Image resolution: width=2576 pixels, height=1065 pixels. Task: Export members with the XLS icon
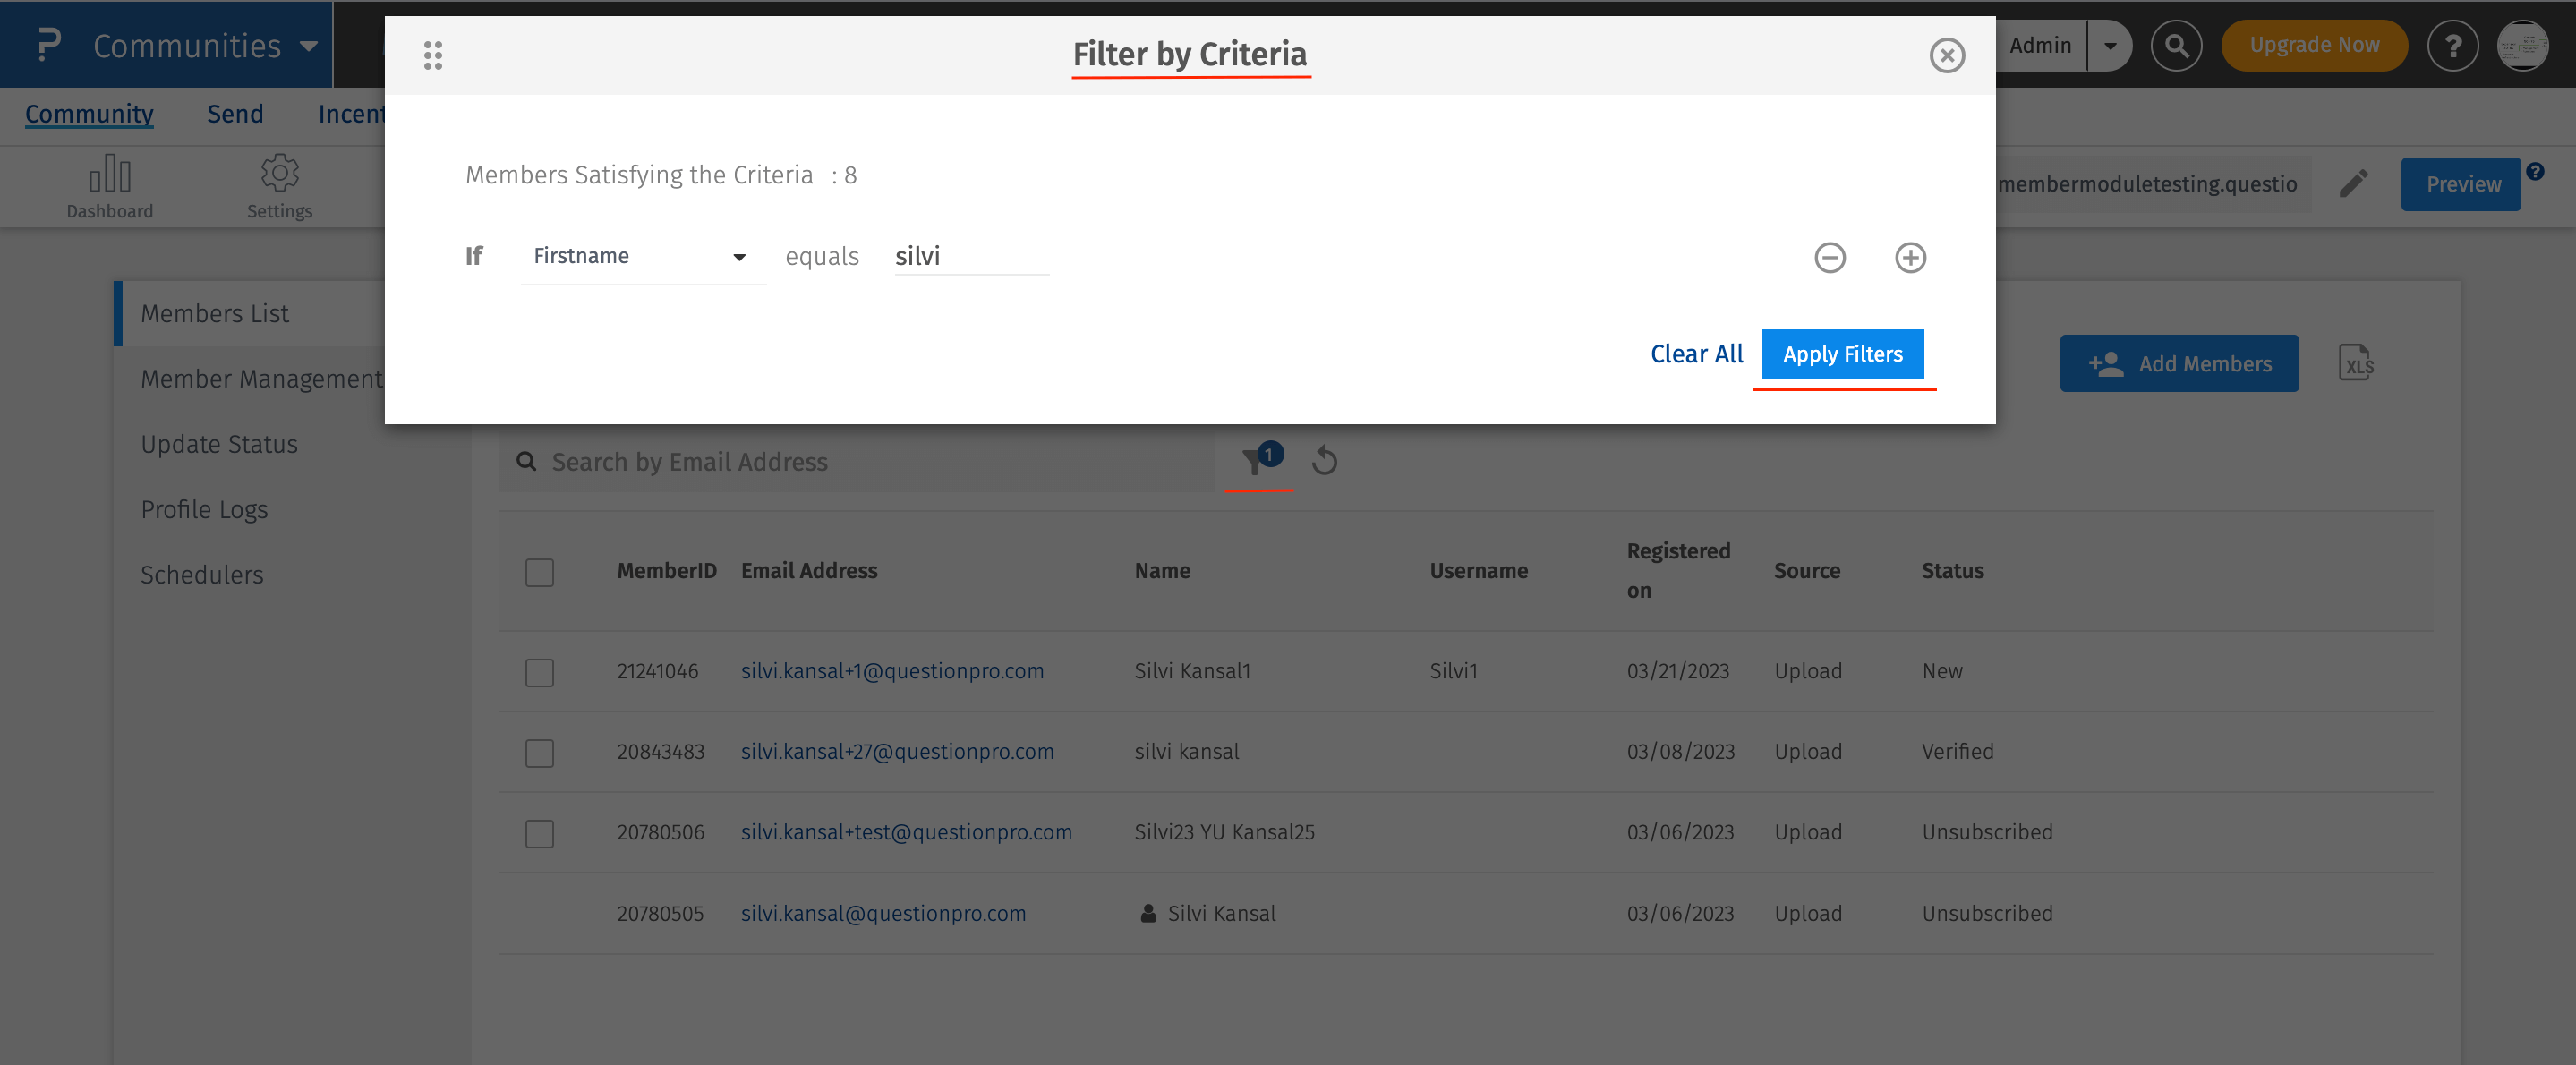[x=2355, y=363]
